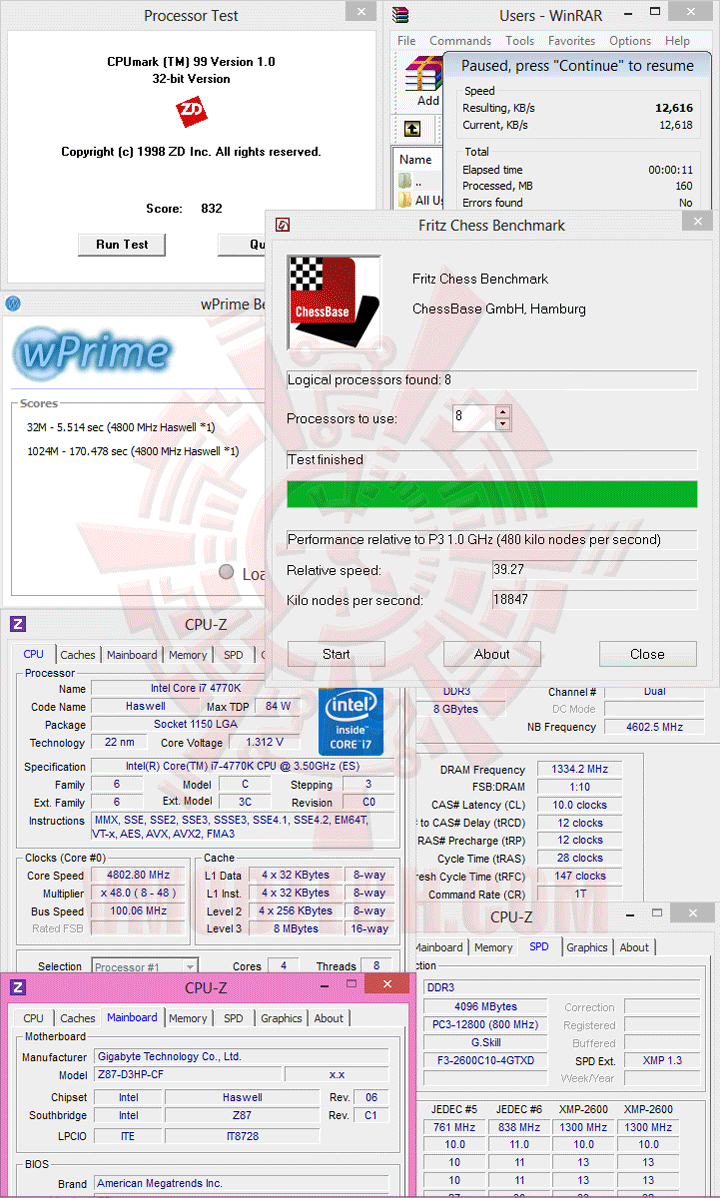Click the DRAM Frequency value 1334.2 MHz
Screen dimensions: 720x1198
click(x=580, y=769)
